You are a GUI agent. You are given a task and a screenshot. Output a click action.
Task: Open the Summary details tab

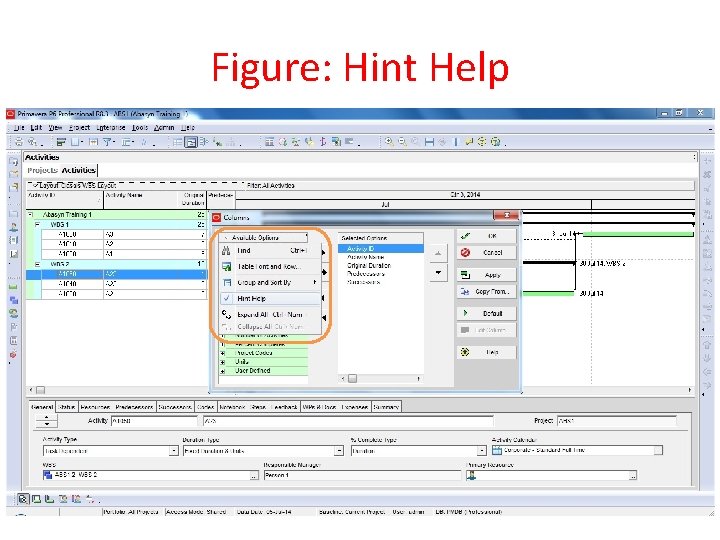point(386,407)
